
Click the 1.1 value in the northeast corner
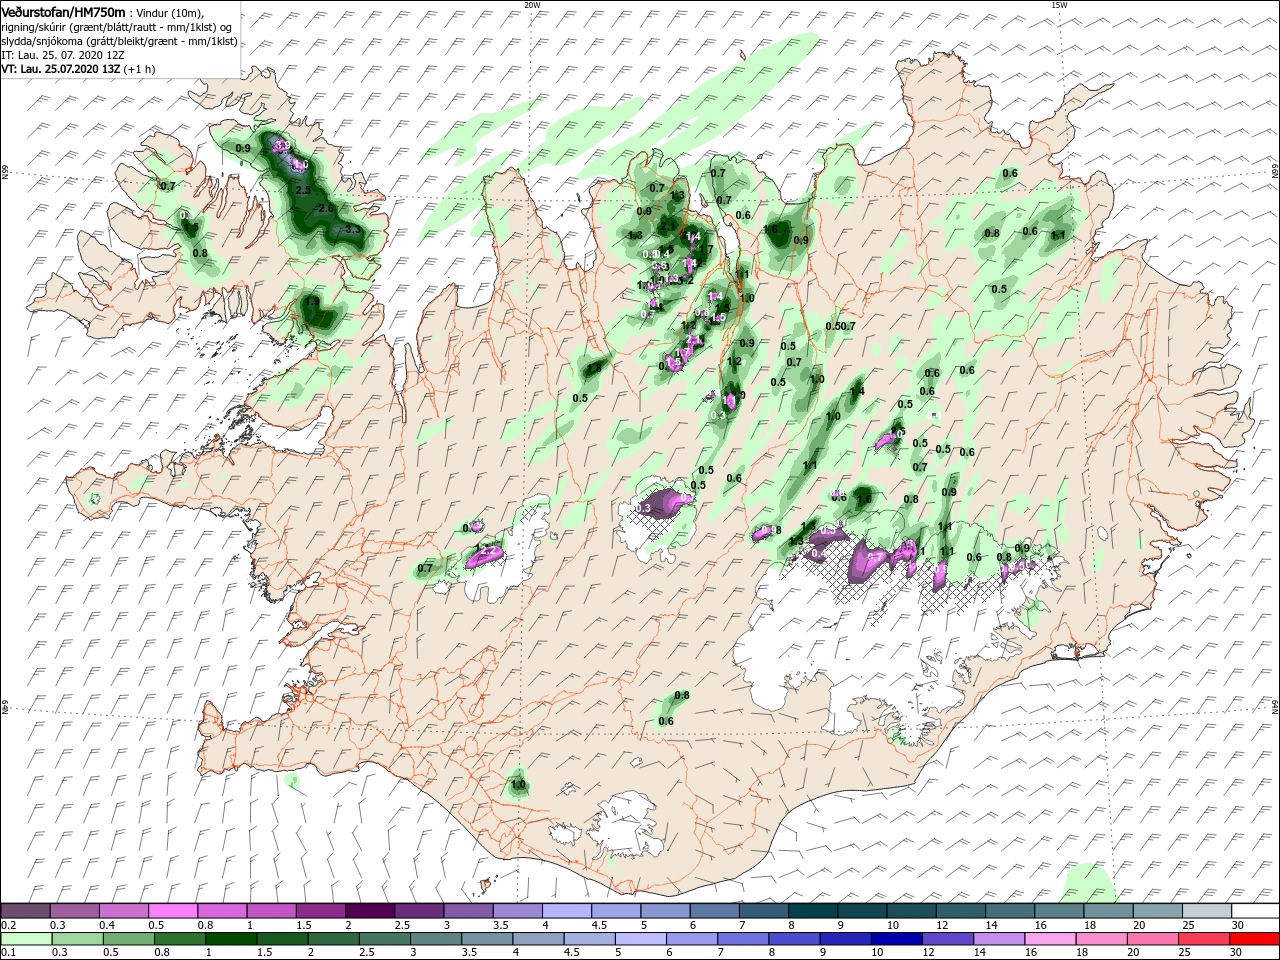(x=1059, y=235)
